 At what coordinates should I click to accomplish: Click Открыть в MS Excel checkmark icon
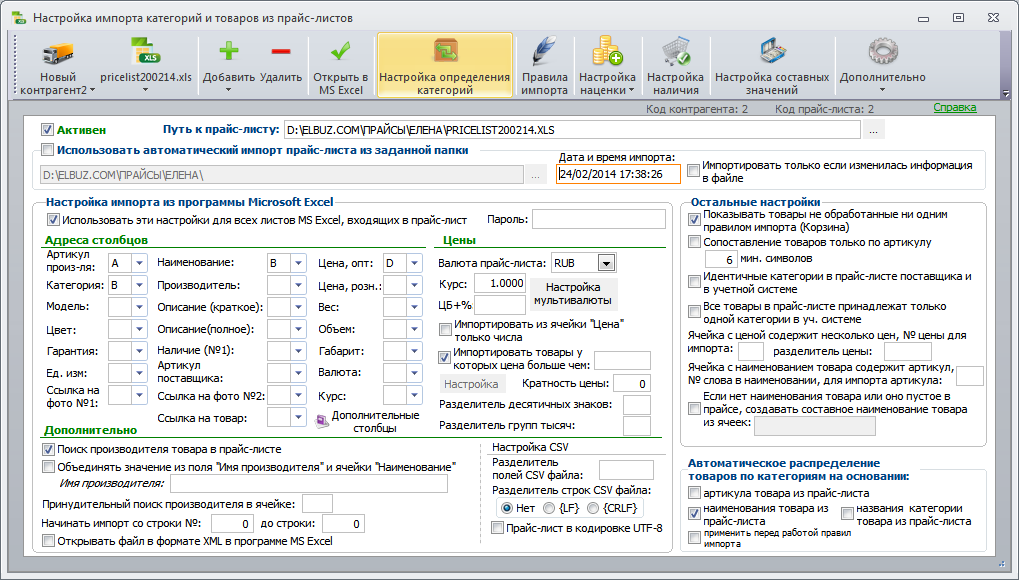tap(341, 51)
